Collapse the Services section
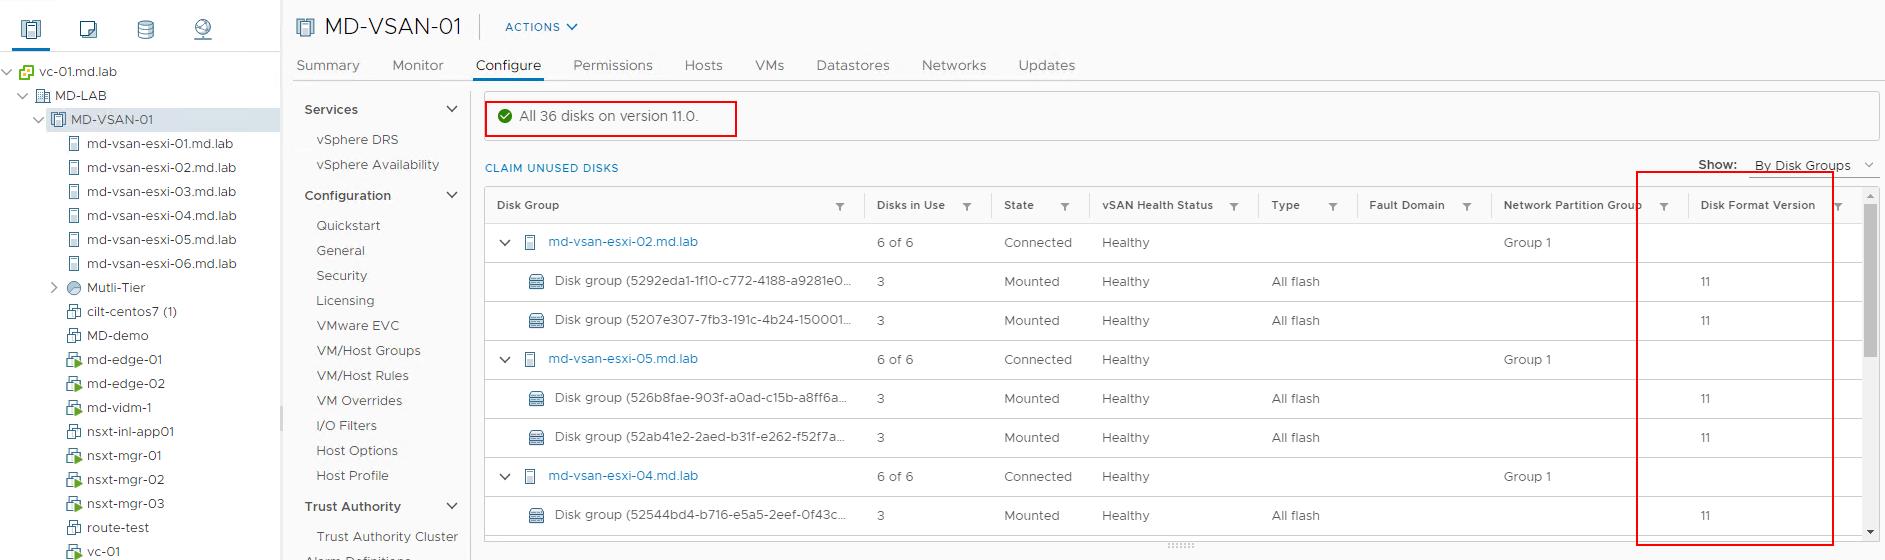Image resolution: width=1885 pixels, height=560 pixels. [451, 109]
